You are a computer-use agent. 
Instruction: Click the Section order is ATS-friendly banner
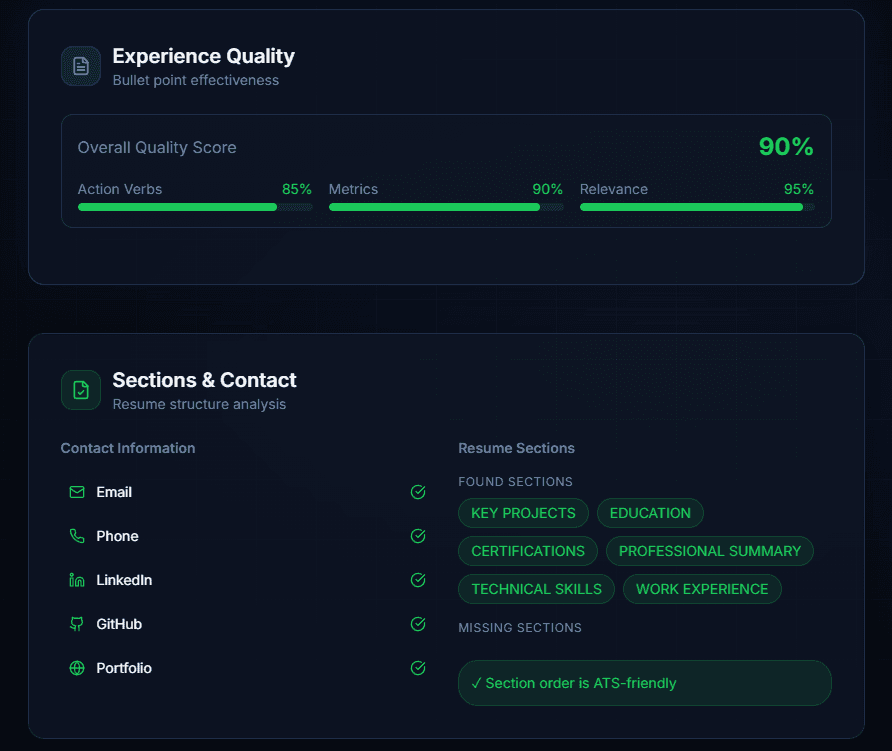point(644,683)
